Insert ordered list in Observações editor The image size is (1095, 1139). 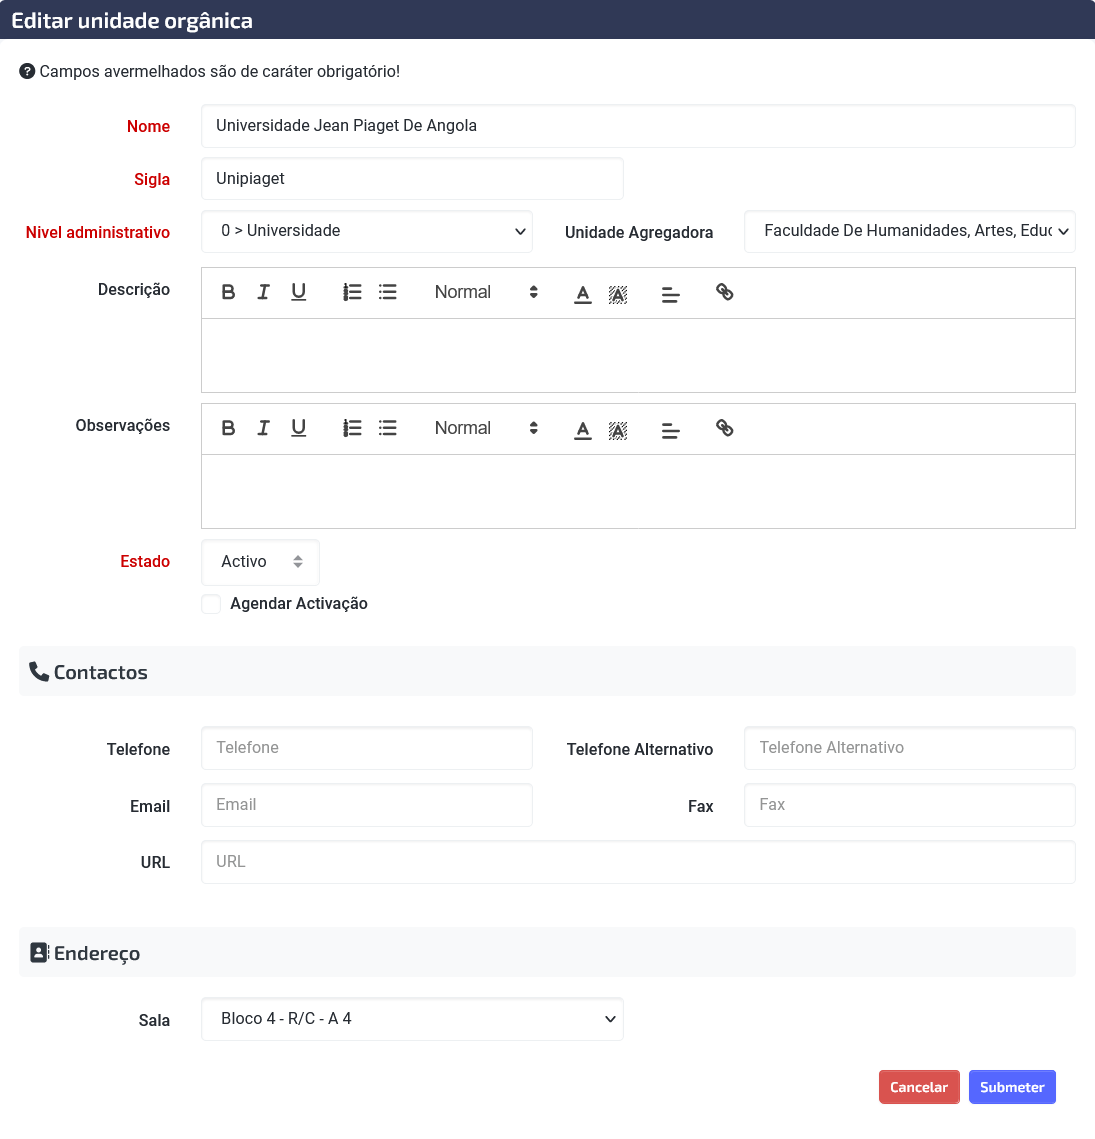(x=352, y=428)
